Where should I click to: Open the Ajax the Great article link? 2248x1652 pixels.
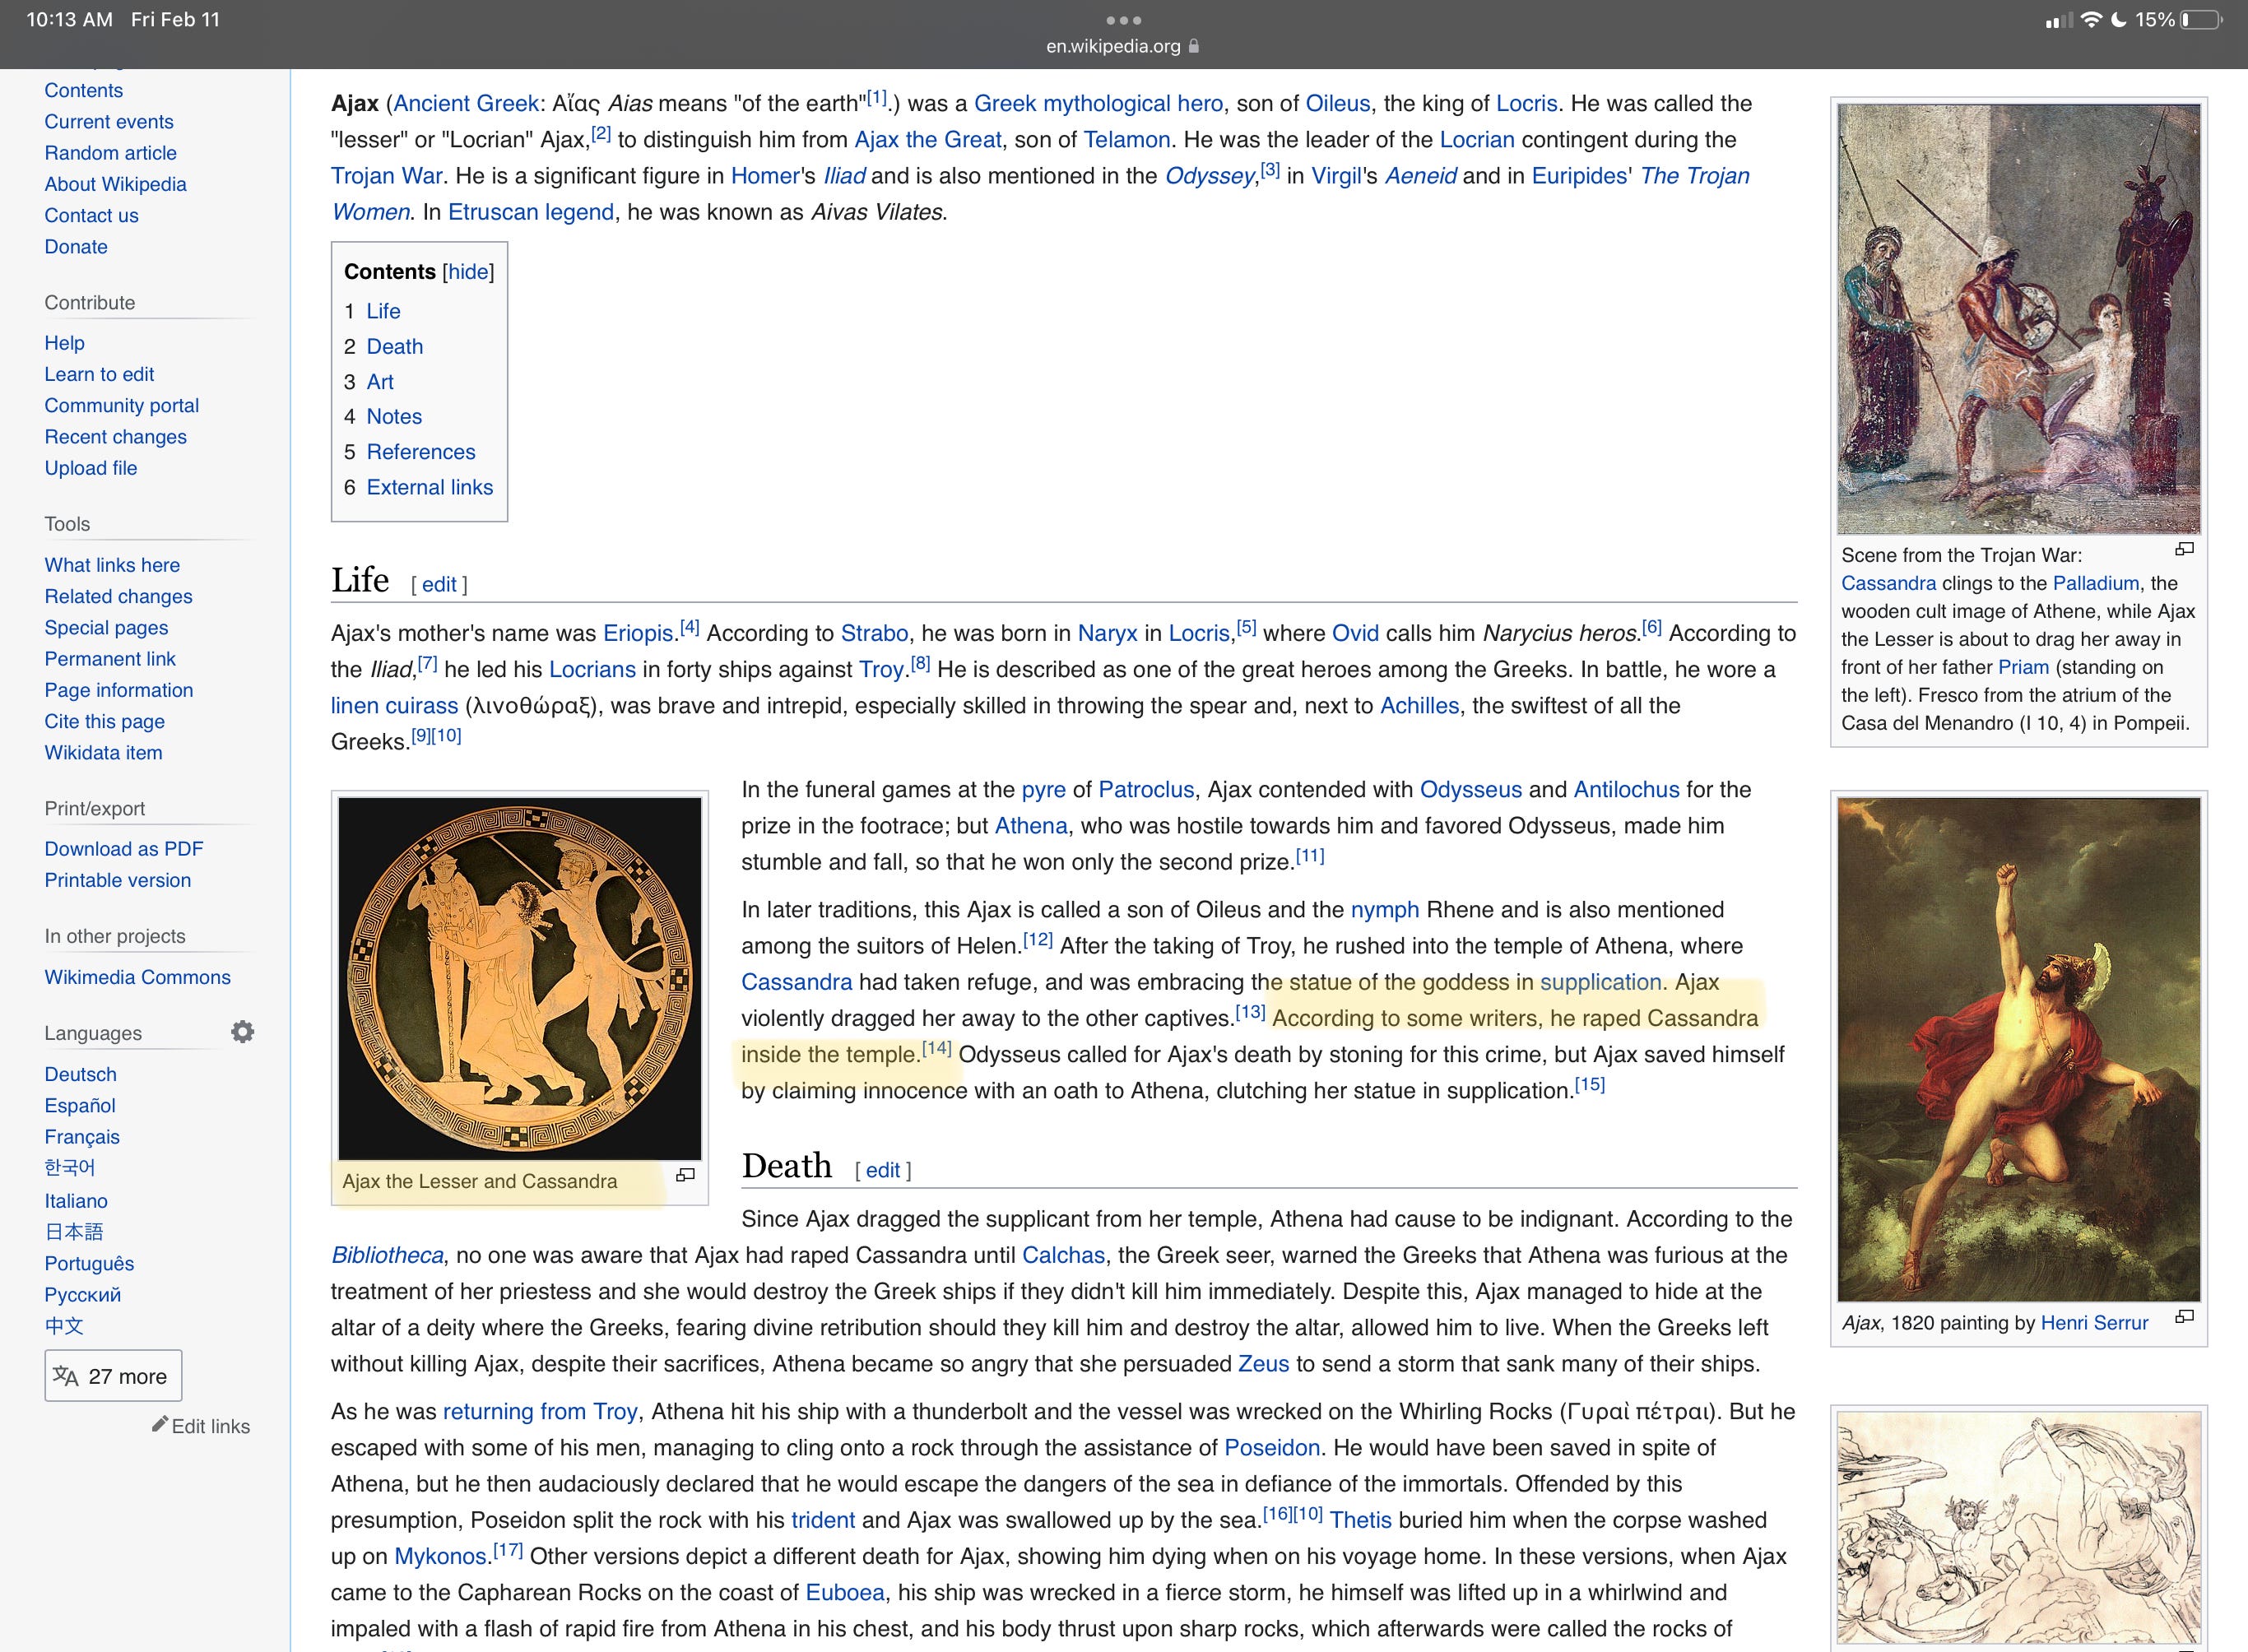click(x=927, y=140)
